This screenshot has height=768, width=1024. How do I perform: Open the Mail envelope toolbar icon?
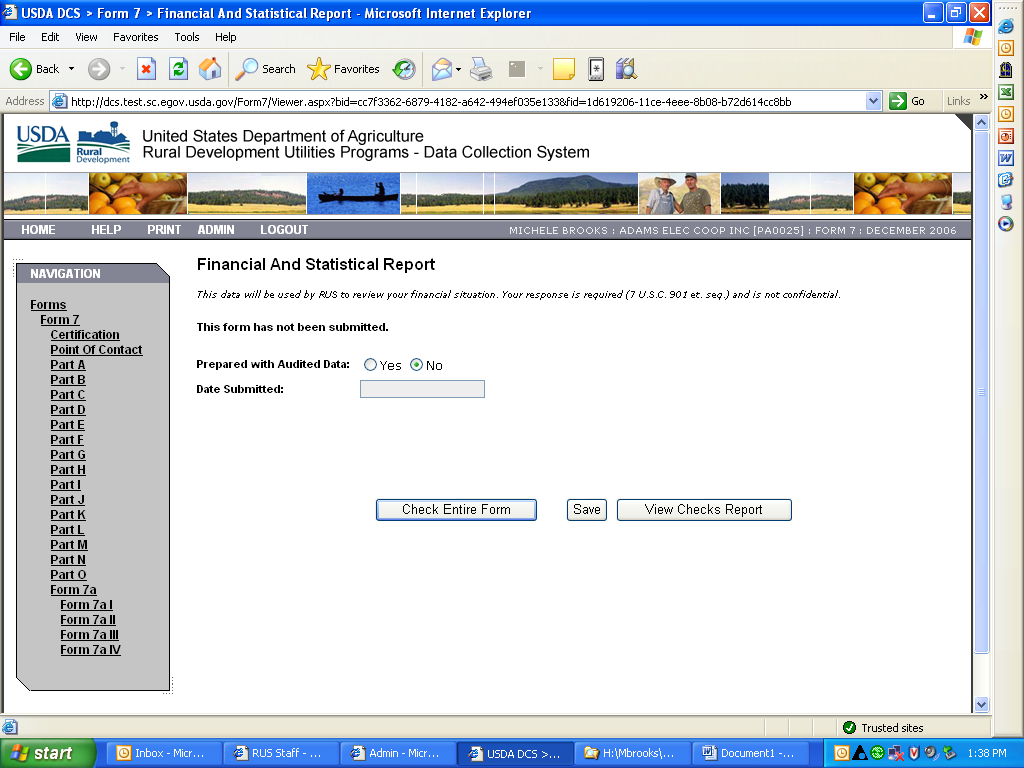[x=442, y=69]
